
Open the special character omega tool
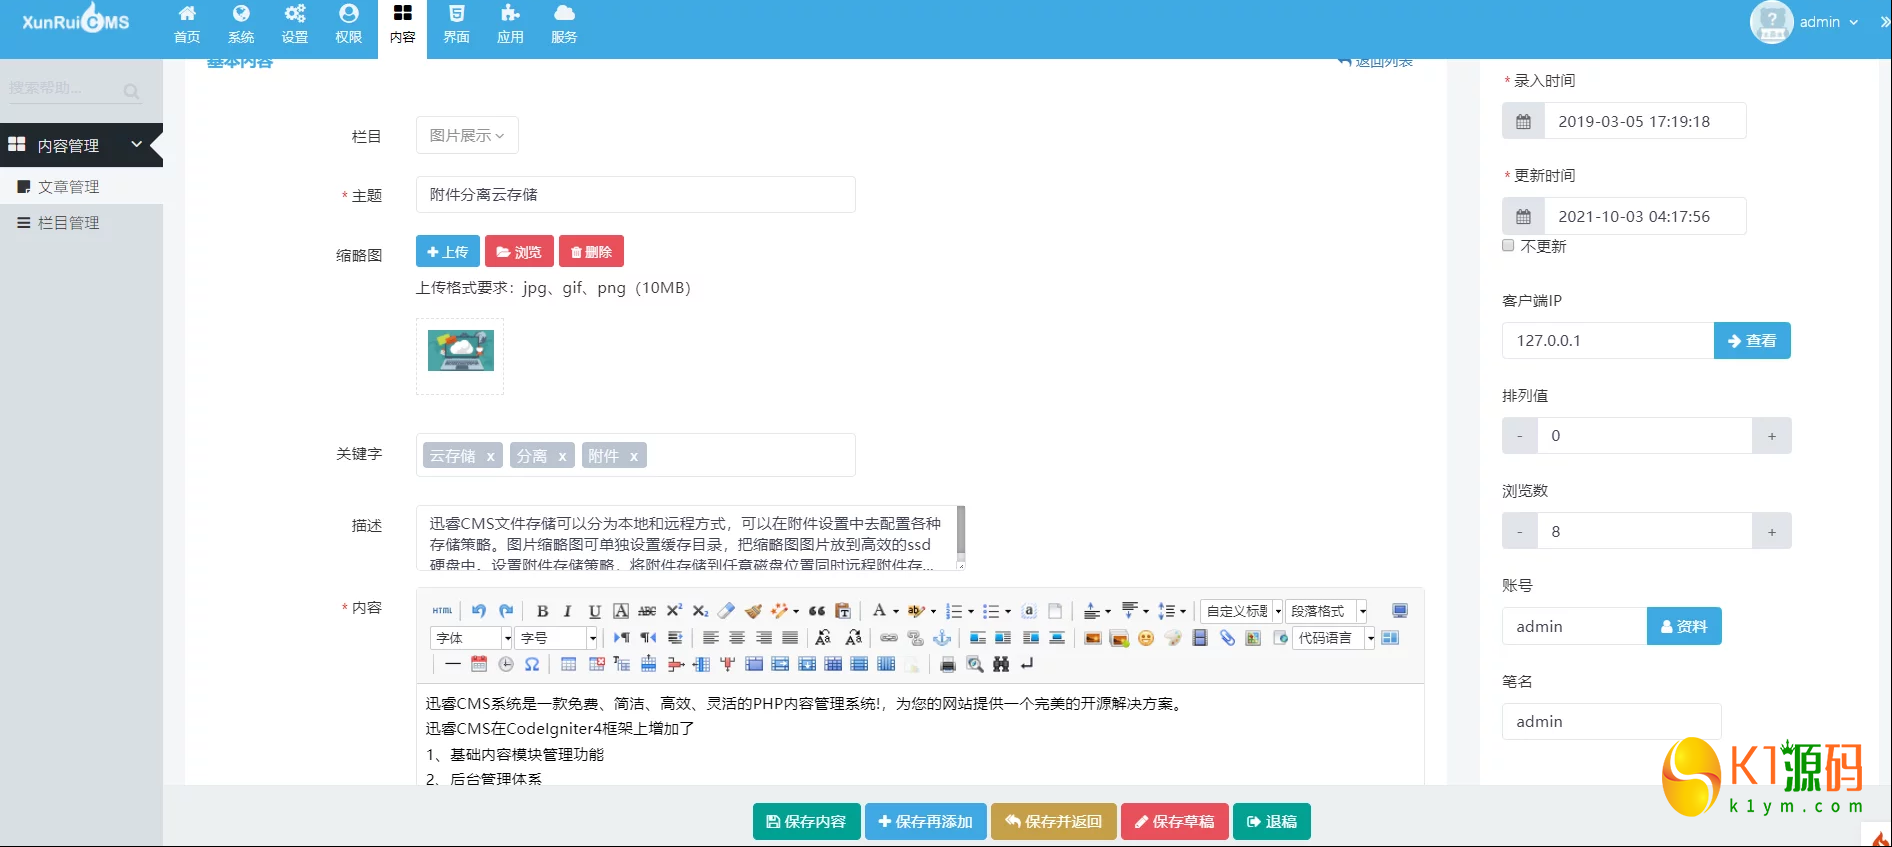532,664
